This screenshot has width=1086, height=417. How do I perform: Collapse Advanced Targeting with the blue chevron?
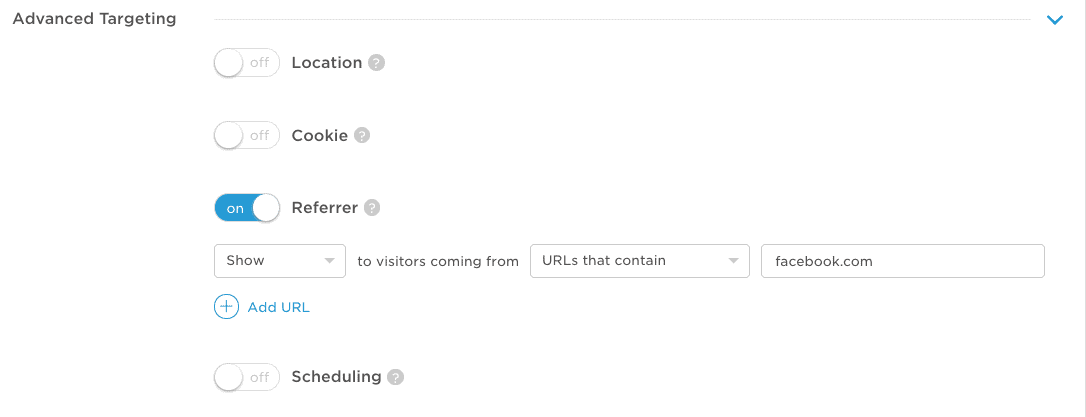1055,20
